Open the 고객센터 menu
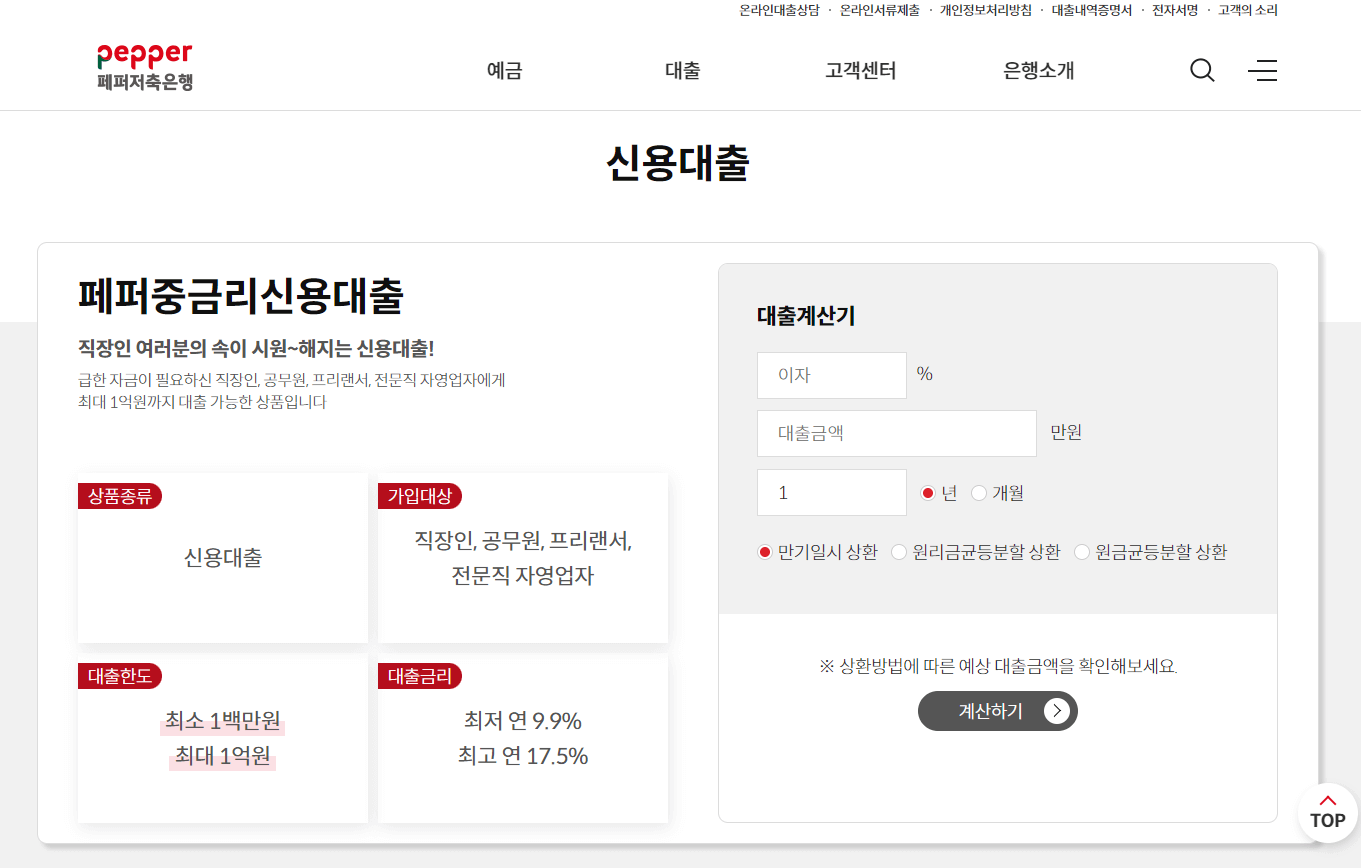Image resolution: width=1361 pixels, height=868 pixels. click(859, 70)
